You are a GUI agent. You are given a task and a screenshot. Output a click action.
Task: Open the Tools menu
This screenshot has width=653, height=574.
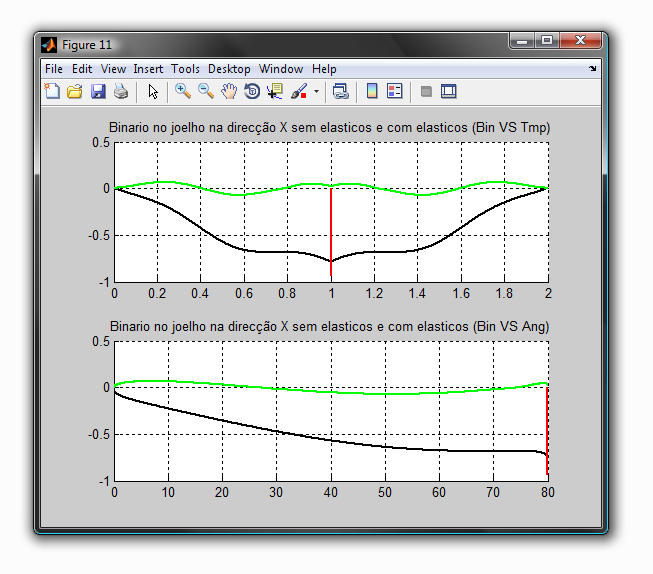185,69
